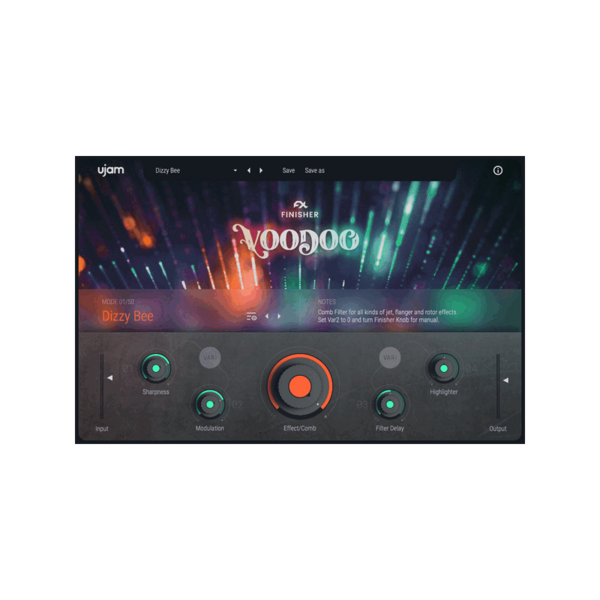
Task: Click the Highlighter label
Action: click(x=443, y=392)
